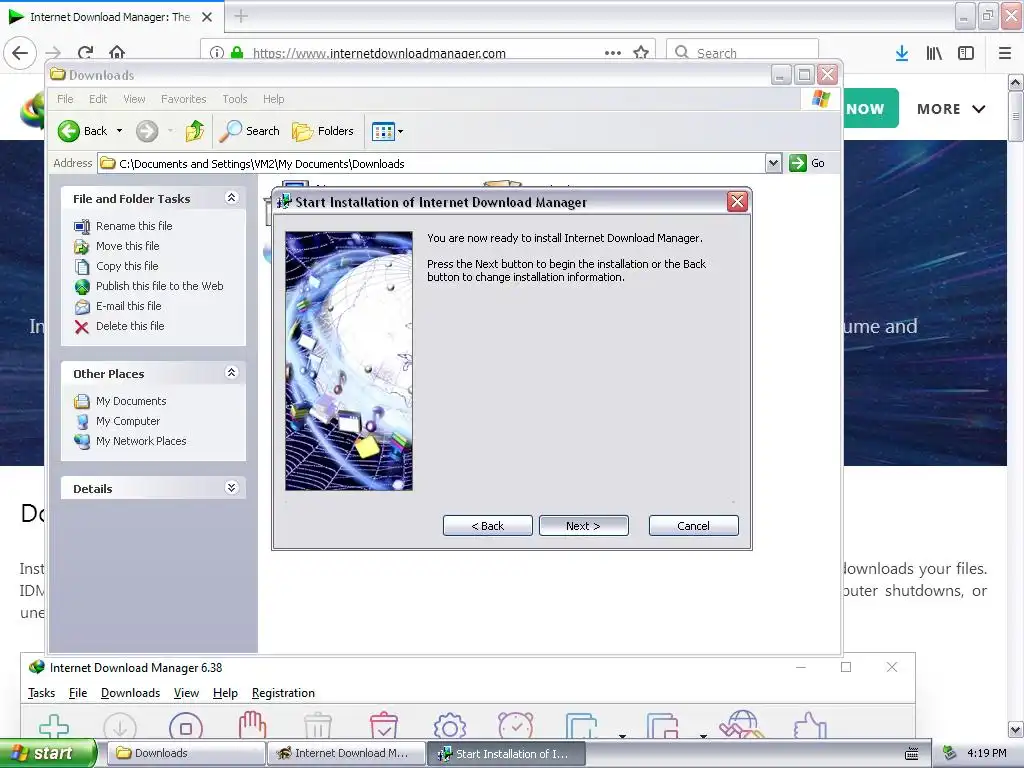This screenshot has width=1024, height=768.
Task: Click the Firefox page scrollbar down arrow
Action: pos(1016,729)
